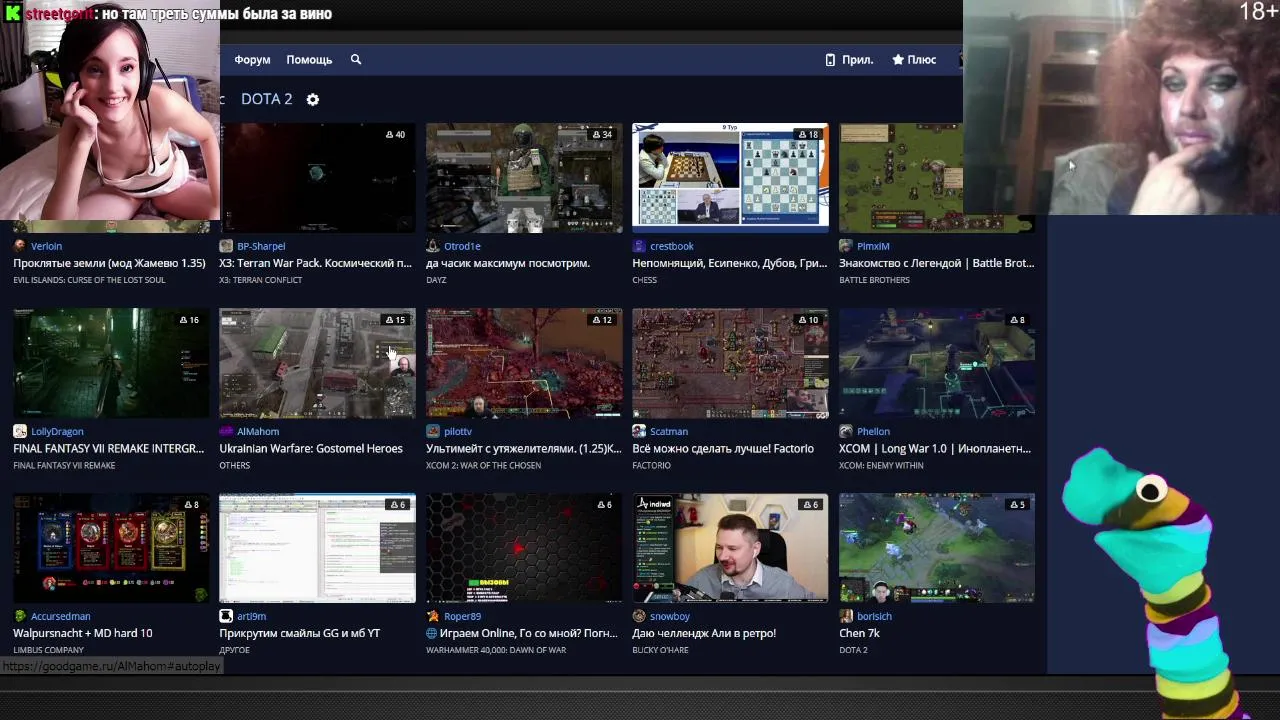Open title Проклятые земли (мод Жамевю 1.35)

pyautogui.click(x=109, y=263)
